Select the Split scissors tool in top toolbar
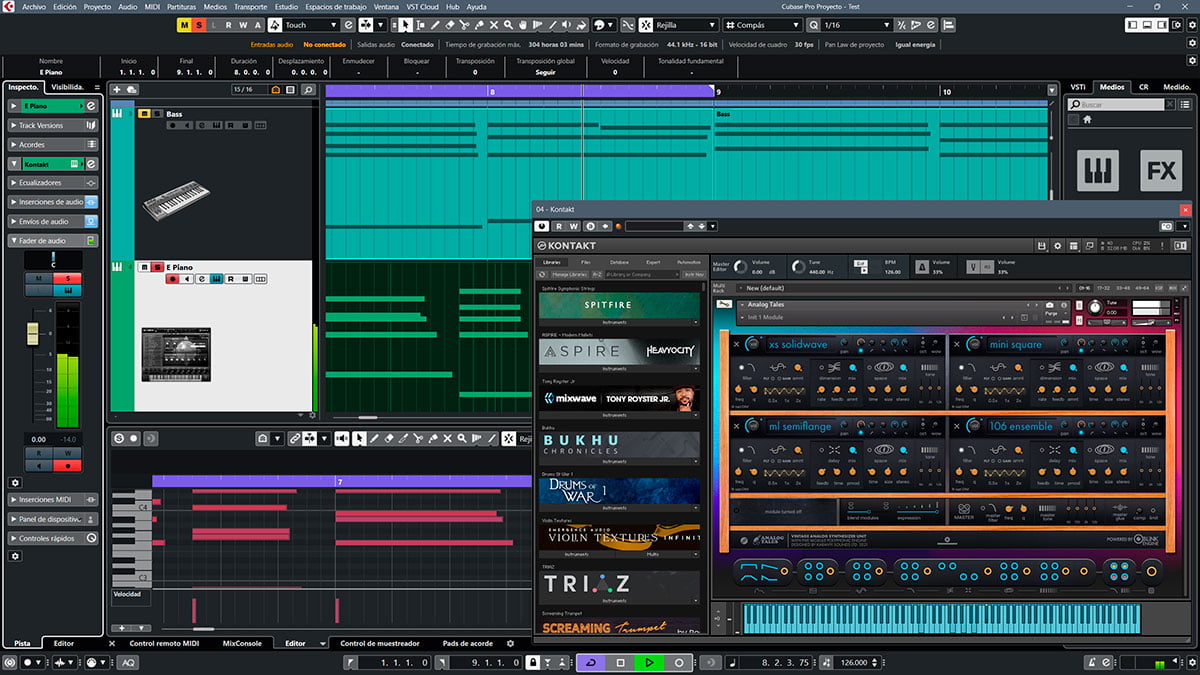Viewport: 1200px width, 675px height. tap(464, 25)
